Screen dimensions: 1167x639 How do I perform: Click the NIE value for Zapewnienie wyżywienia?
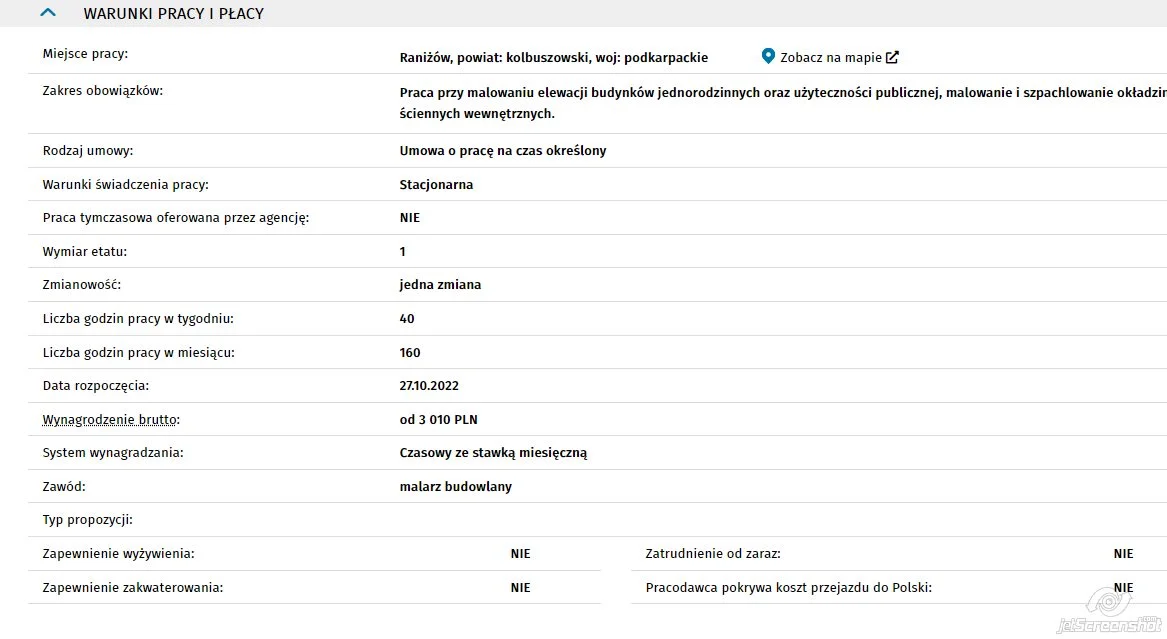tap(520, 553)
